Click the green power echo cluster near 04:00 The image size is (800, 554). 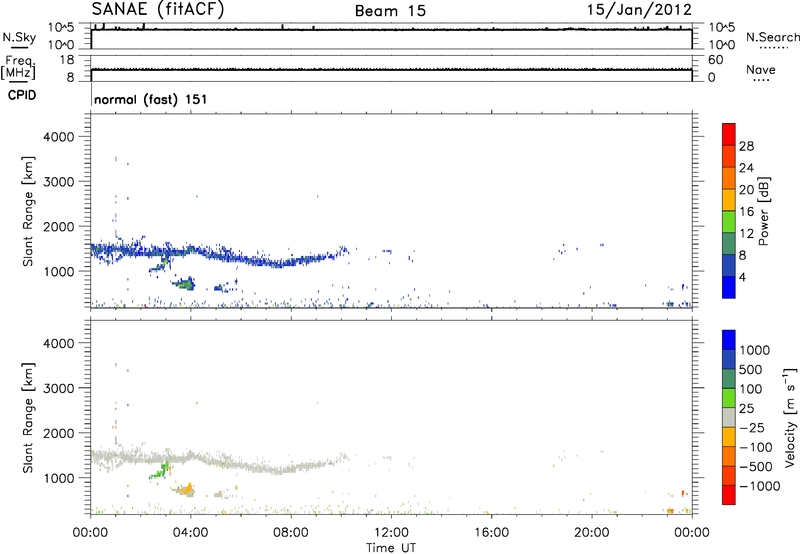(185, 284)
